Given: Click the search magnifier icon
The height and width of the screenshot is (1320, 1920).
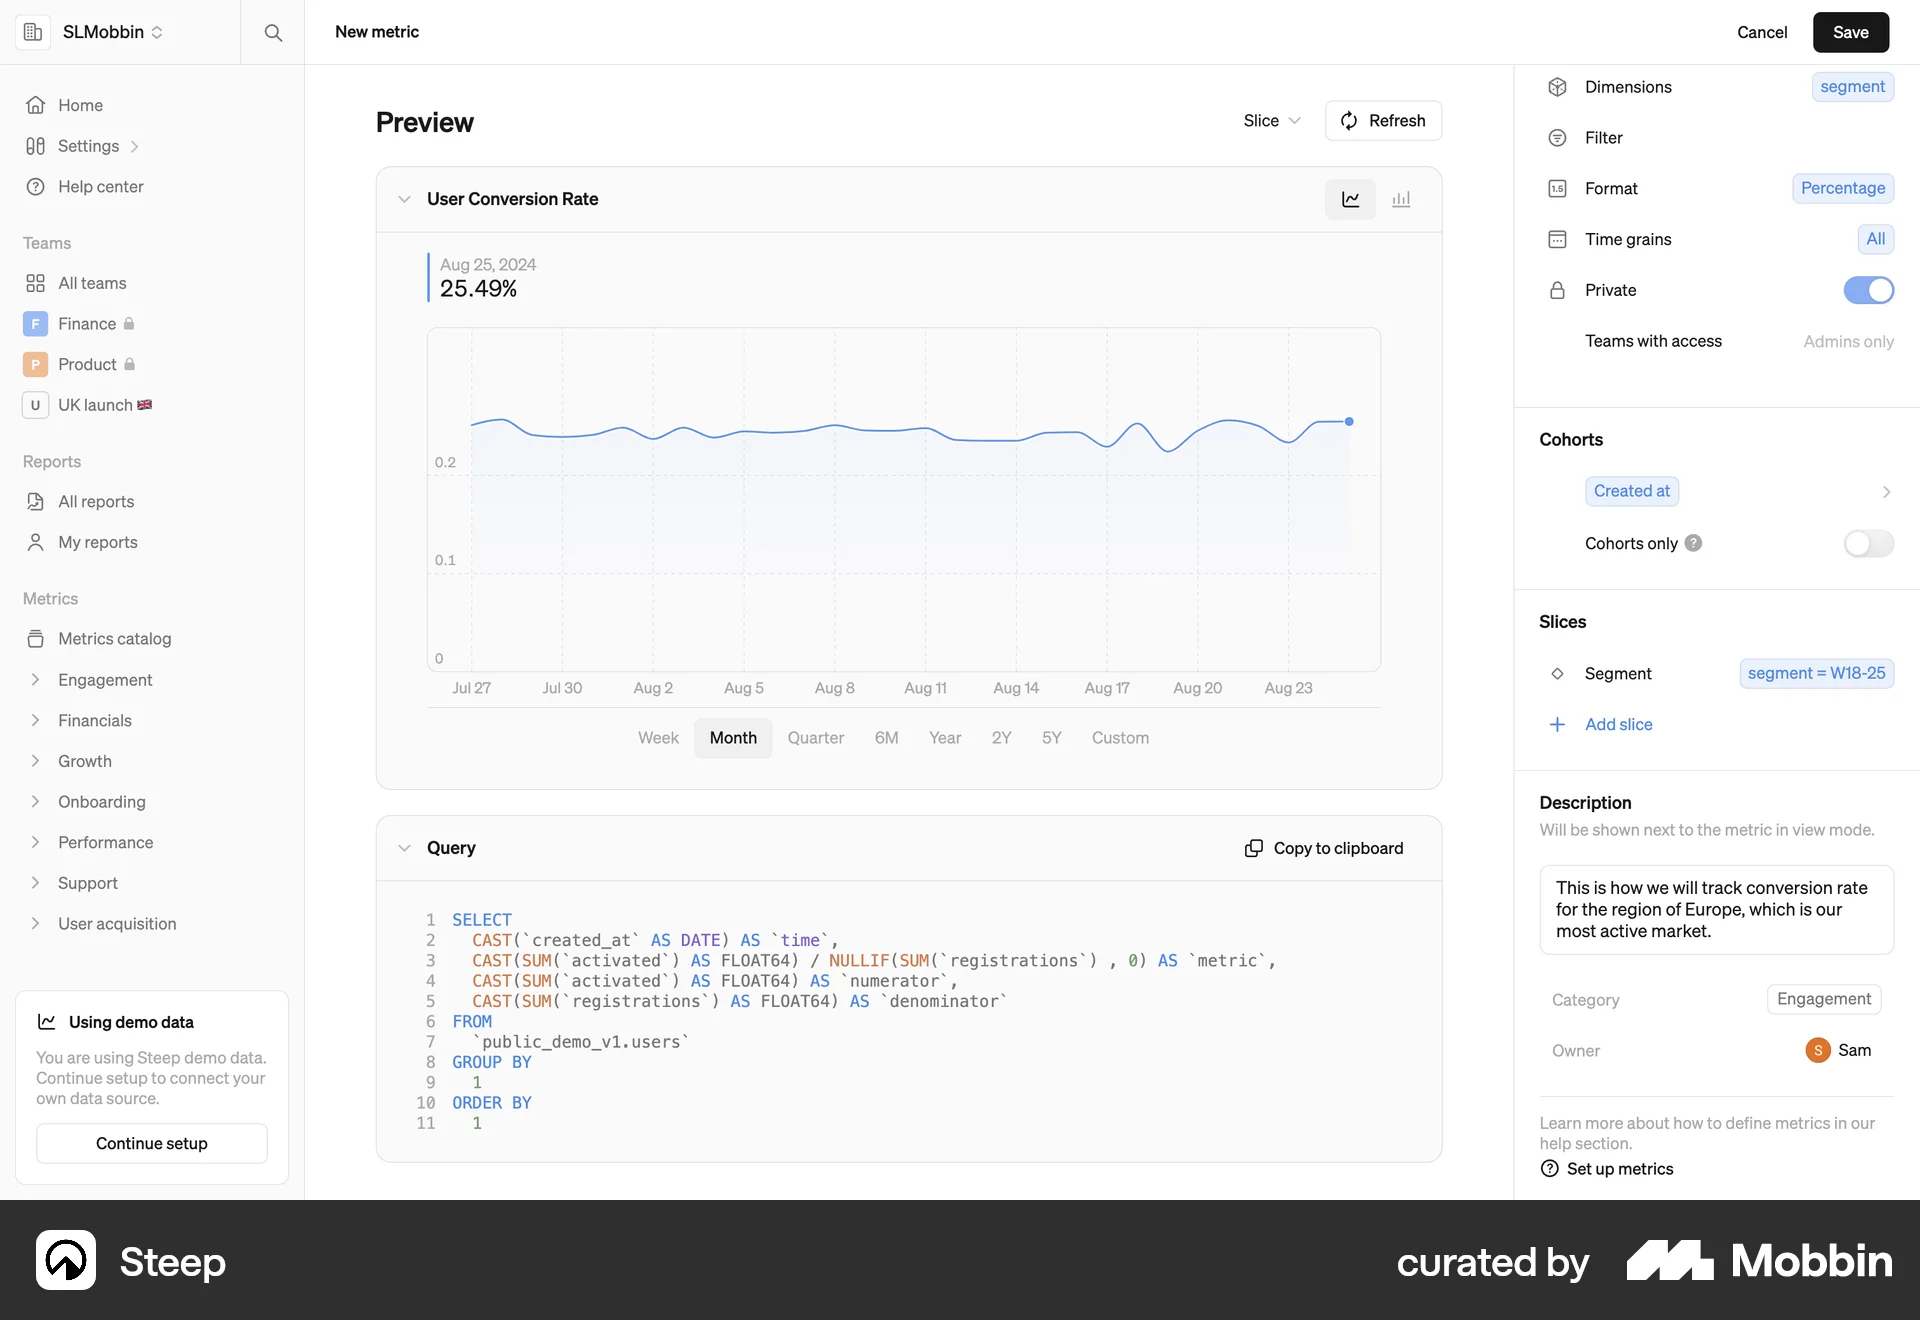Looking at the screenshot, I should [x=273, y=33].
